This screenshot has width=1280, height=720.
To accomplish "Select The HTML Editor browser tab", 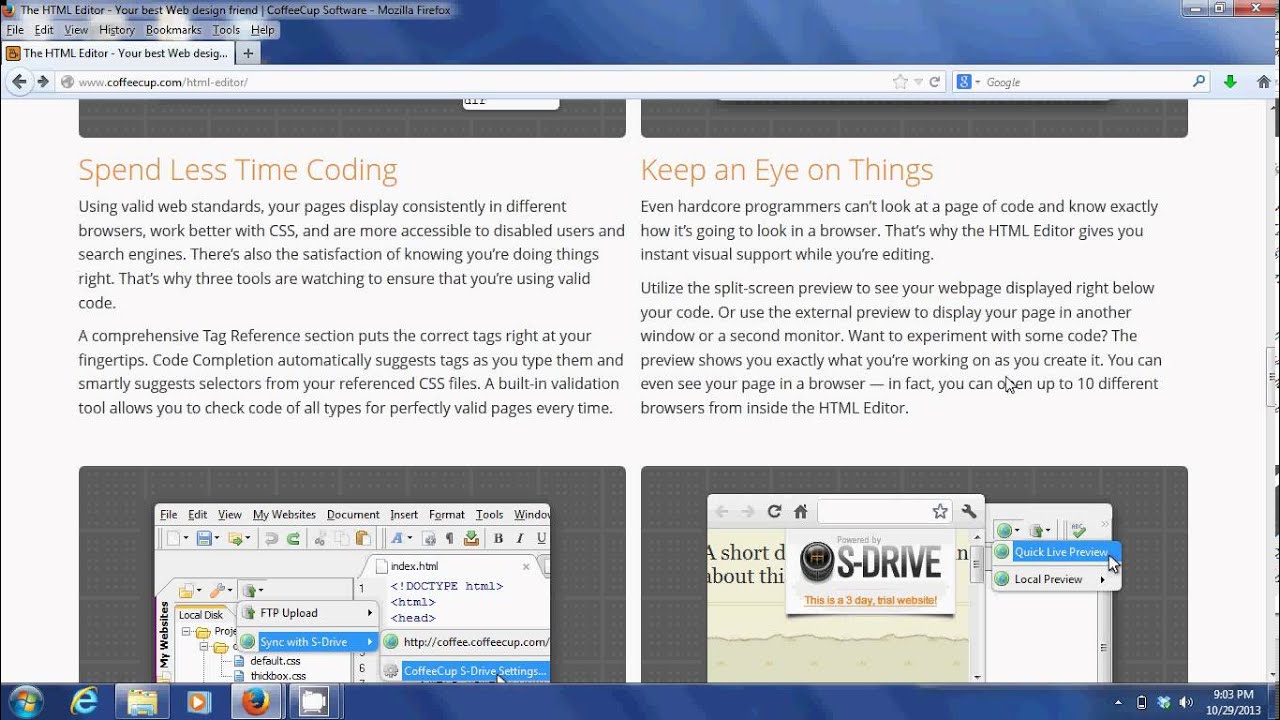I will tap(118, 53).
